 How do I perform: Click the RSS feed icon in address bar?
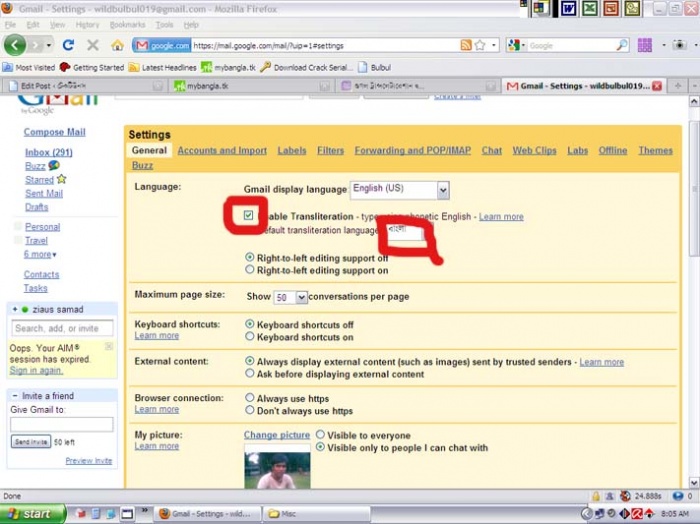[466, 45]
